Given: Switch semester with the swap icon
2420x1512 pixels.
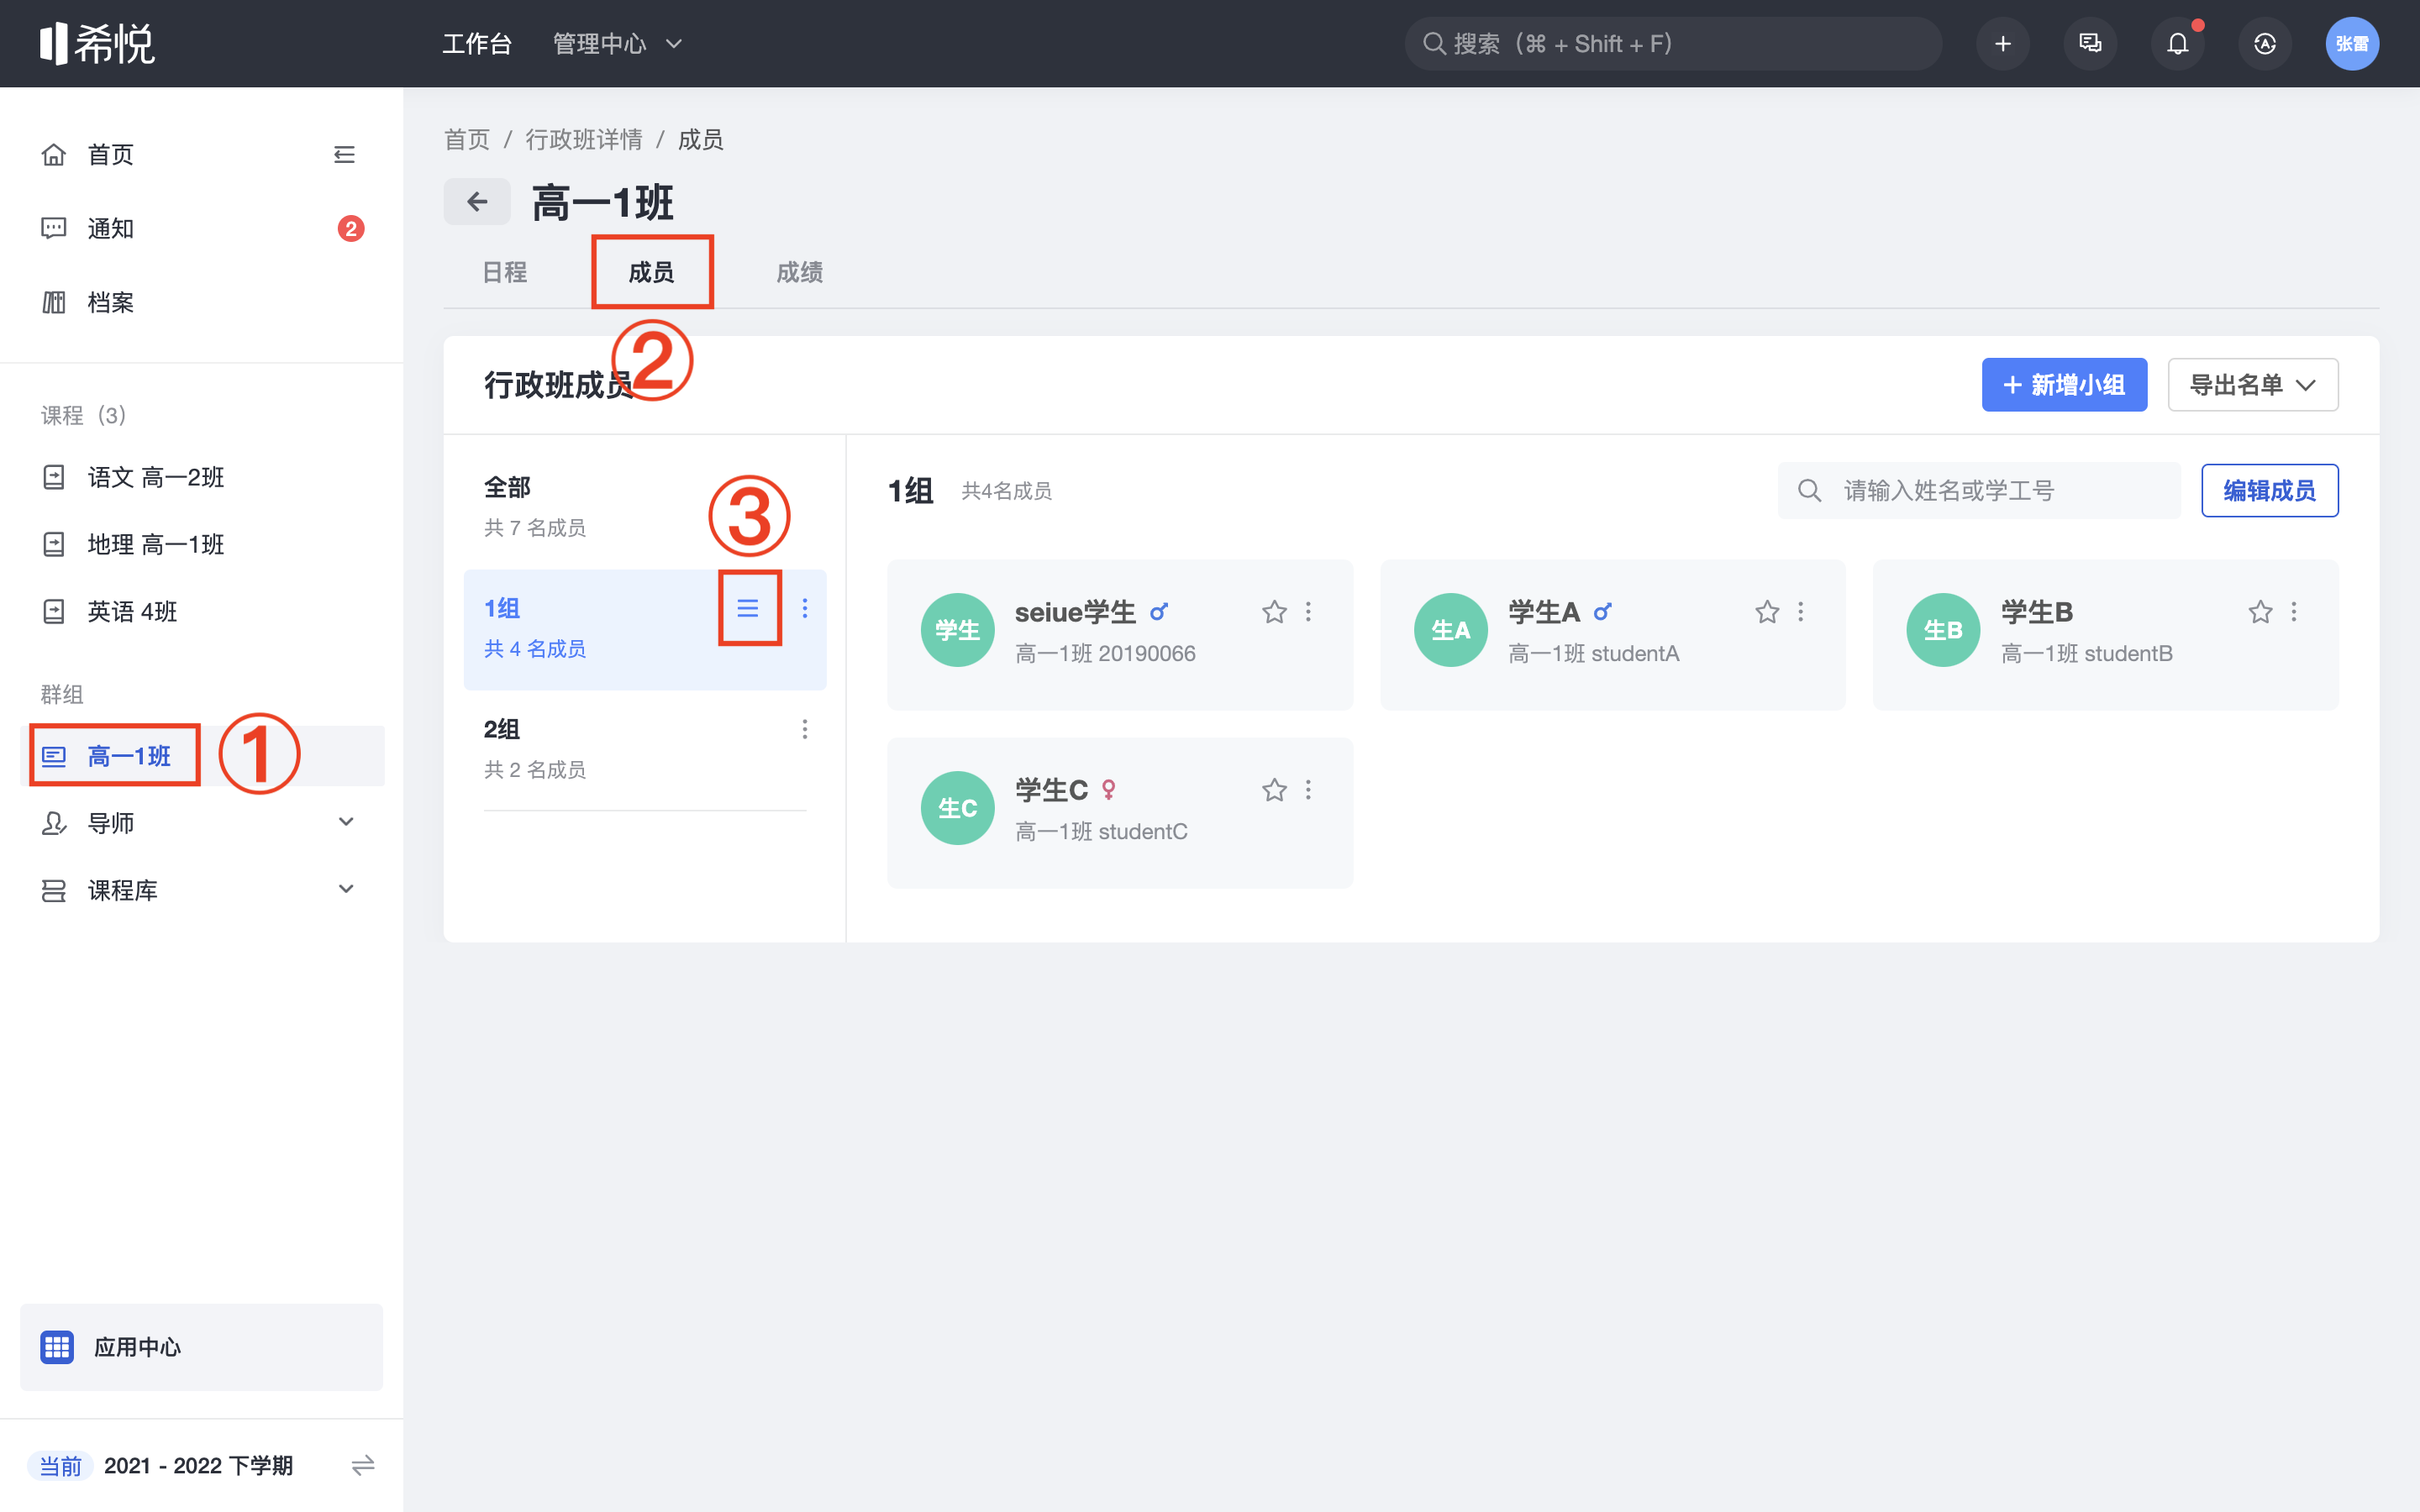Looking at the screenshot, I should tap(363, 1466).
